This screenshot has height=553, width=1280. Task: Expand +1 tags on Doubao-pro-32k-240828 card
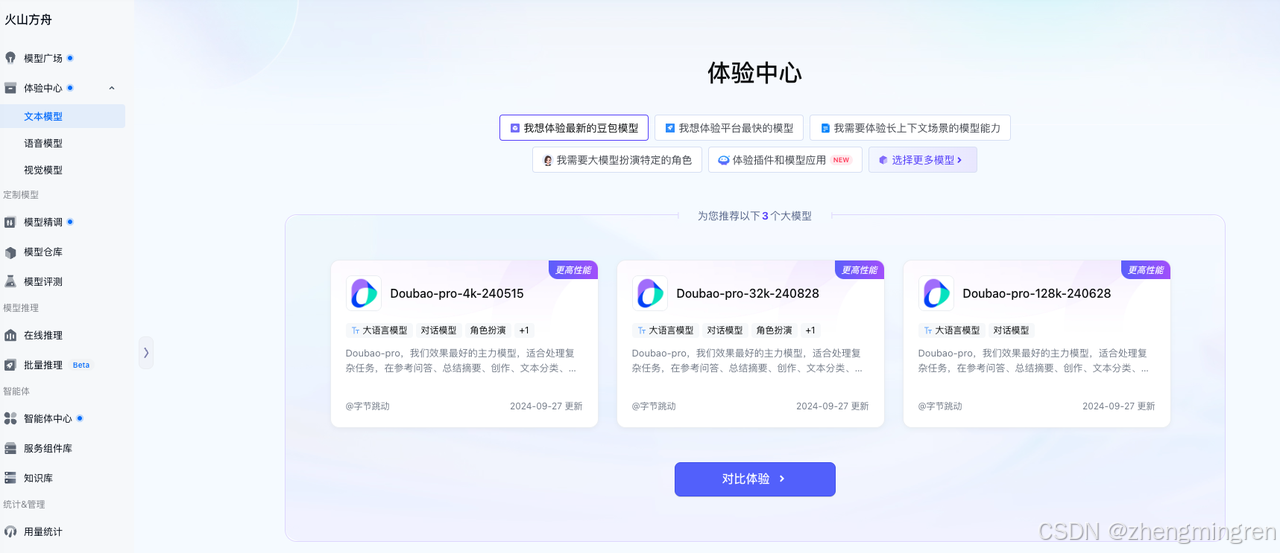coord(810,330)
